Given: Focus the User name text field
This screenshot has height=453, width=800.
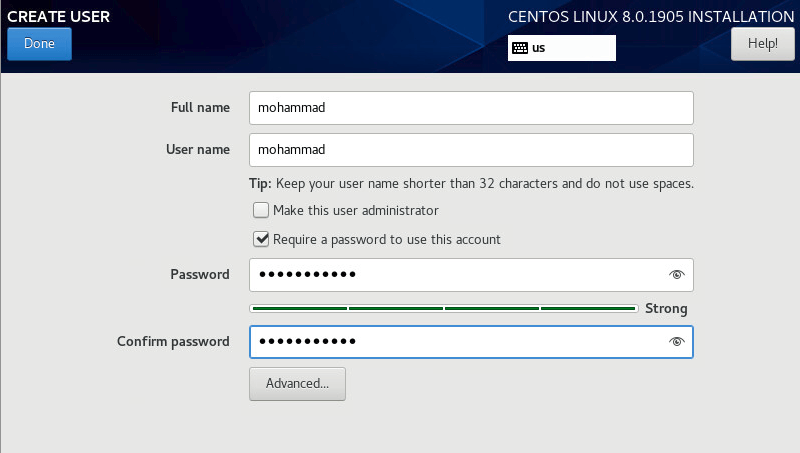Looking at the screenshot, I should click(x=470, y=150).
